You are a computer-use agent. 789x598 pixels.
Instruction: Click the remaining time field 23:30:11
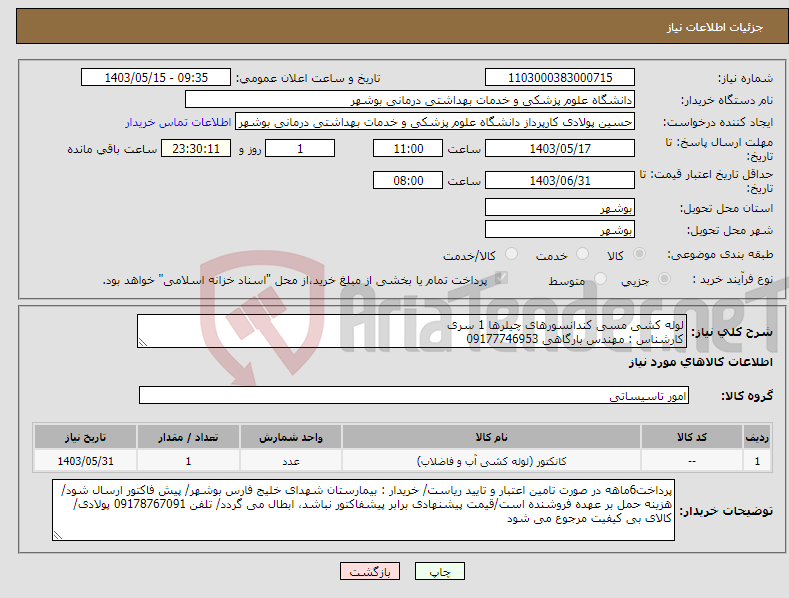coord(196,148)
